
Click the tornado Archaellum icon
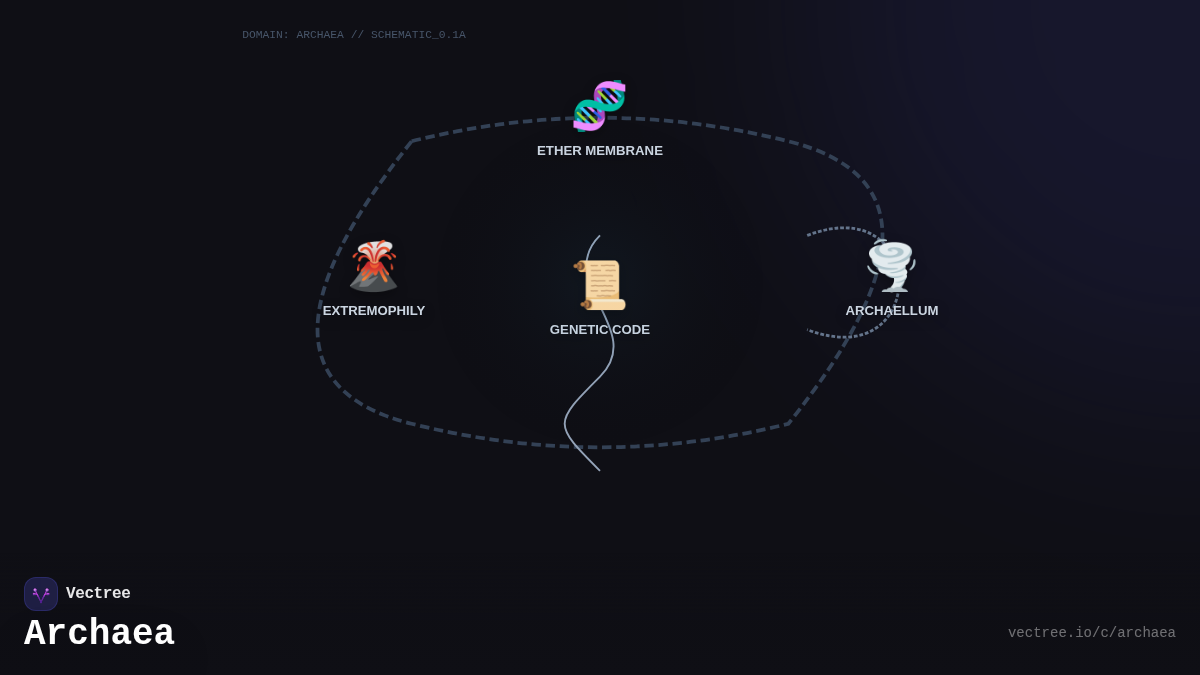891,266
